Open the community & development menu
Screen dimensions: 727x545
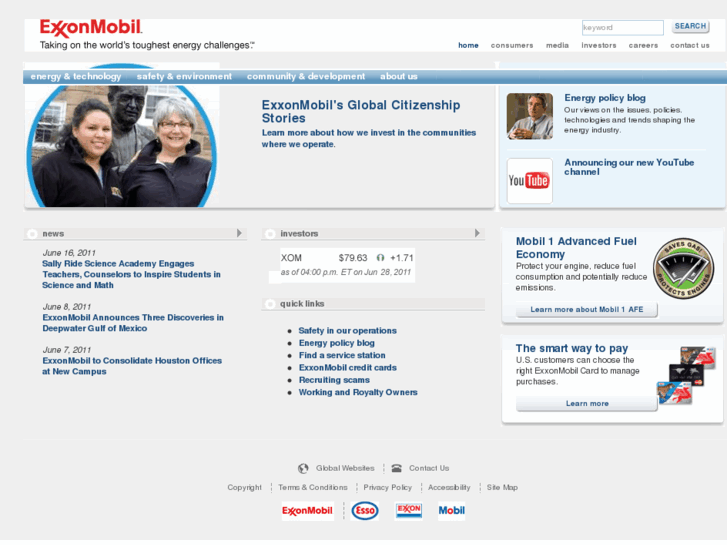(306, 77)
